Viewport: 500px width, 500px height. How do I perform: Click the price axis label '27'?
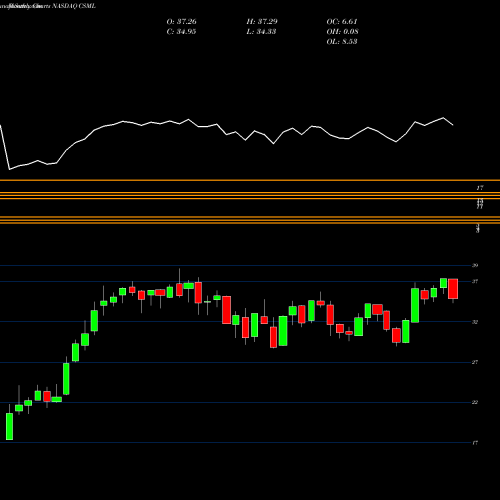click(475, 362)
